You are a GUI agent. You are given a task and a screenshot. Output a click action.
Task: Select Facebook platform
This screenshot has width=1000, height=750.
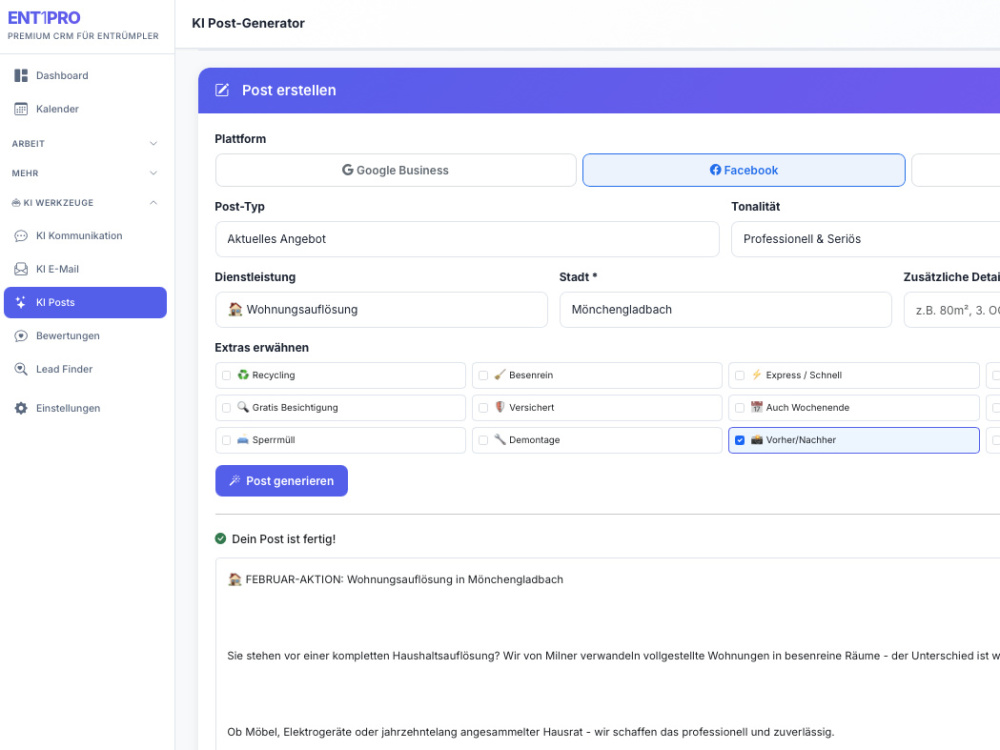point(744,170)
